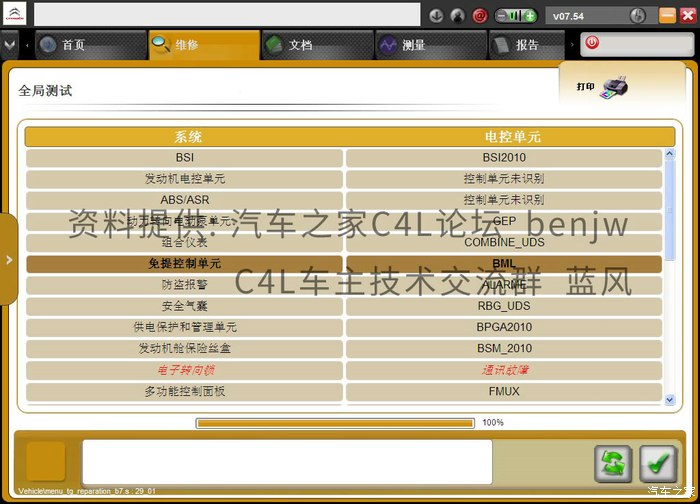
Task: Click the download arrow icon in title bar
Action: click(x=436, y=16)
